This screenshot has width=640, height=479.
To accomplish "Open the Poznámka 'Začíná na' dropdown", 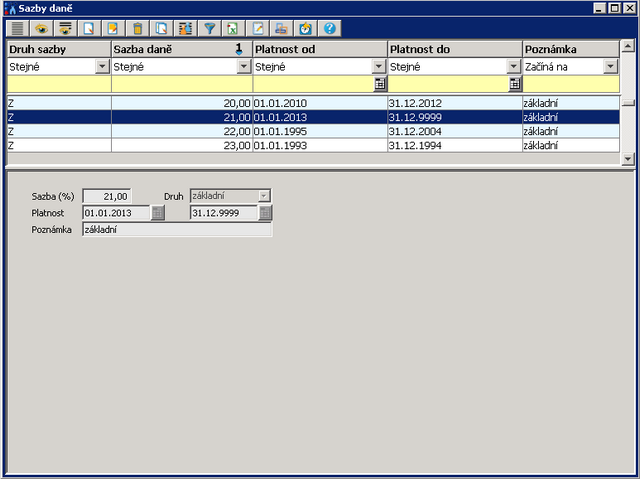I will pos(610,67).
